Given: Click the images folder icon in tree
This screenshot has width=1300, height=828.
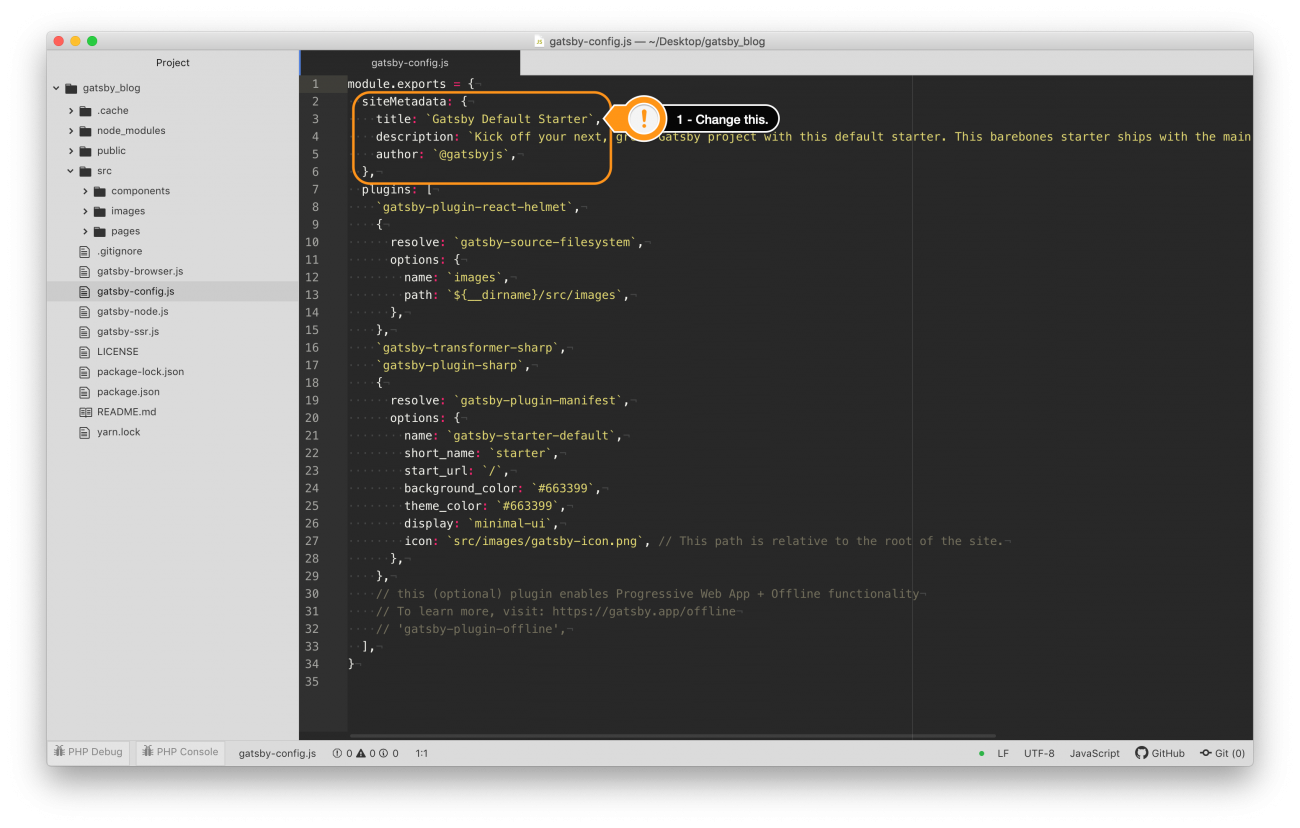Looking at the screenshot, I should (x=100, y=211).
